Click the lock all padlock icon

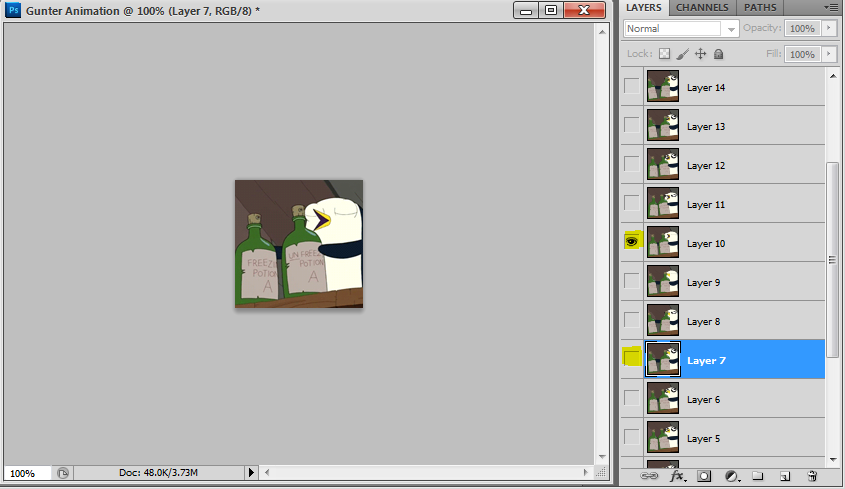coord(718,54)
